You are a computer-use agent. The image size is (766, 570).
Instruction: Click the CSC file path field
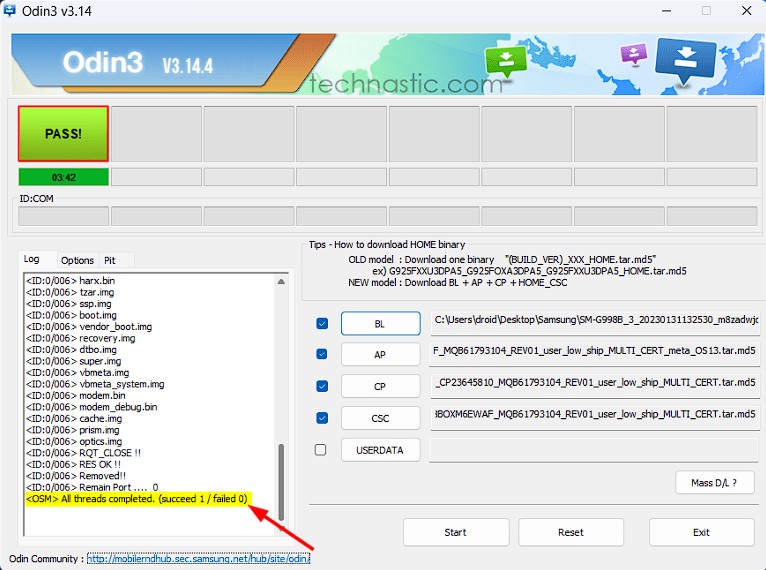pyautogui.click(x=595, y=418)
